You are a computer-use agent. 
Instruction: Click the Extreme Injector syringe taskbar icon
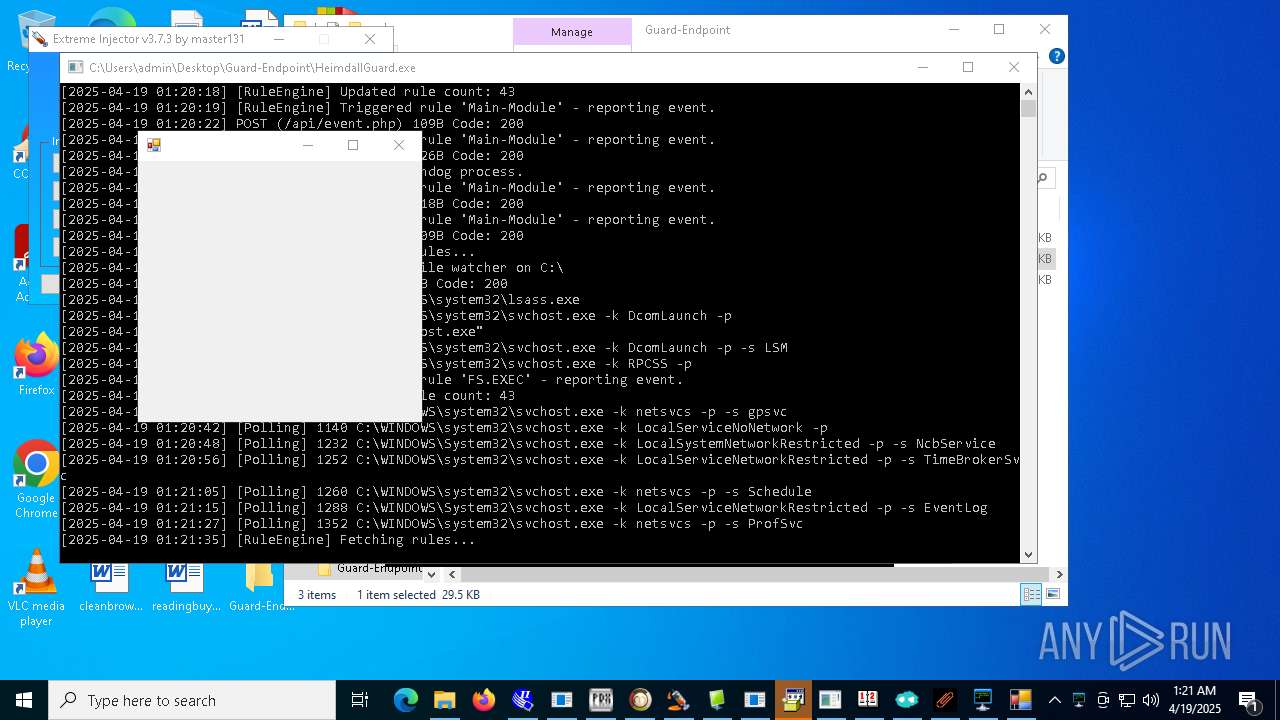coord(678,700)
